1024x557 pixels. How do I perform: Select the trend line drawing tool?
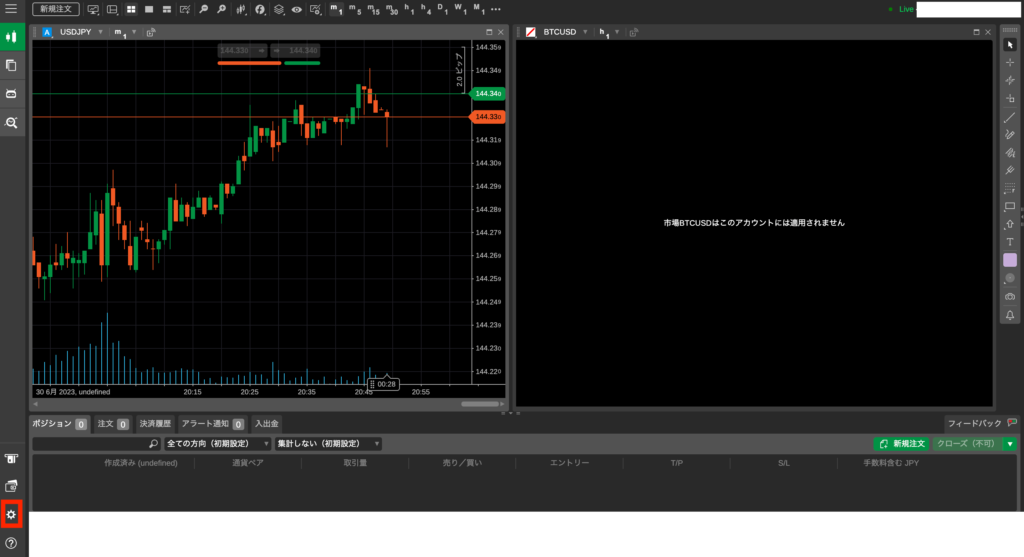(1009, 117)
